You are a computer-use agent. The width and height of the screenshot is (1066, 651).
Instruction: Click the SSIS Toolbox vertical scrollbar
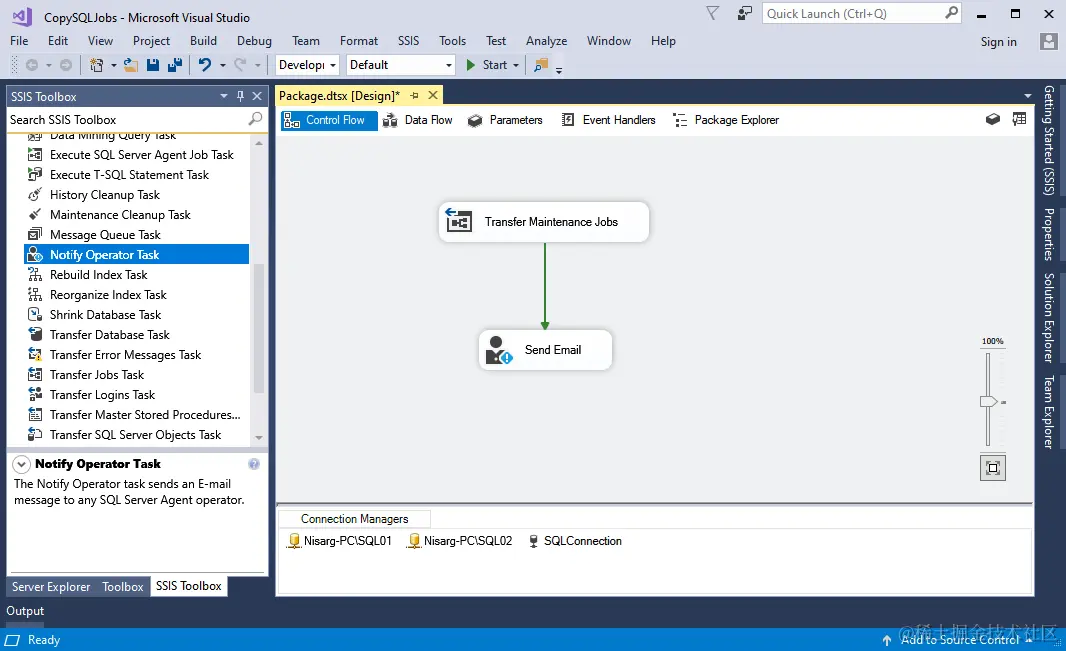click(258, 329)
